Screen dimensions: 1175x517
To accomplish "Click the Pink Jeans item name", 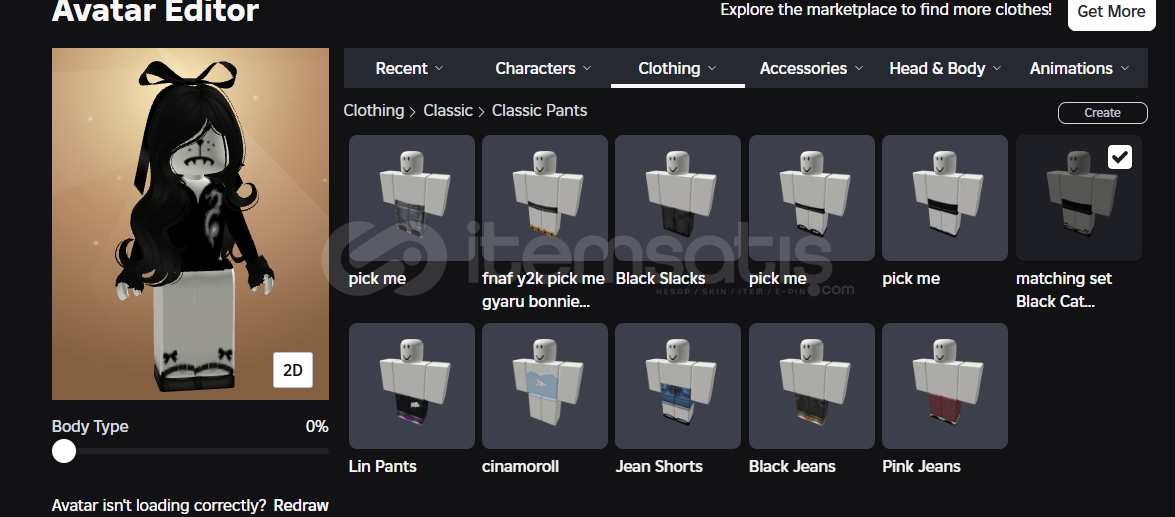I will coord(921,466).
